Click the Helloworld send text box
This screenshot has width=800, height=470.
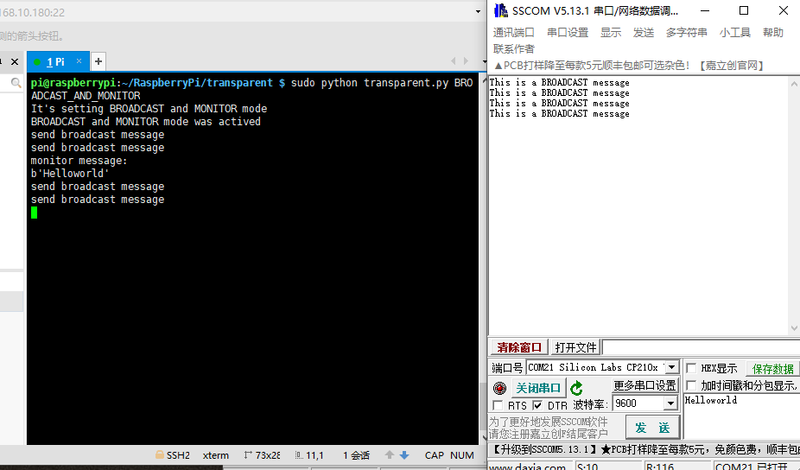(x=742, y=416)
